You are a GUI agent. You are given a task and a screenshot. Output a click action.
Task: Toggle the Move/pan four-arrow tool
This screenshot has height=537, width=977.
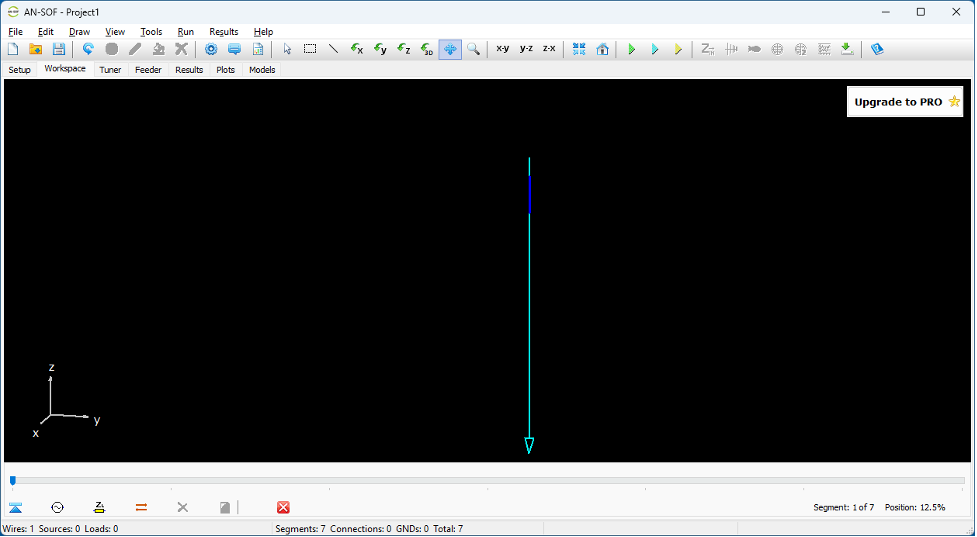(x=450, y=49)
